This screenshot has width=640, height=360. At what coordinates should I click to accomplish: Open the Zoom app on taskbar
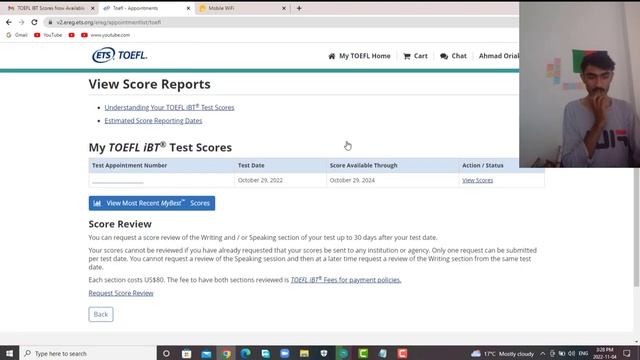click(x=284, y=353)
